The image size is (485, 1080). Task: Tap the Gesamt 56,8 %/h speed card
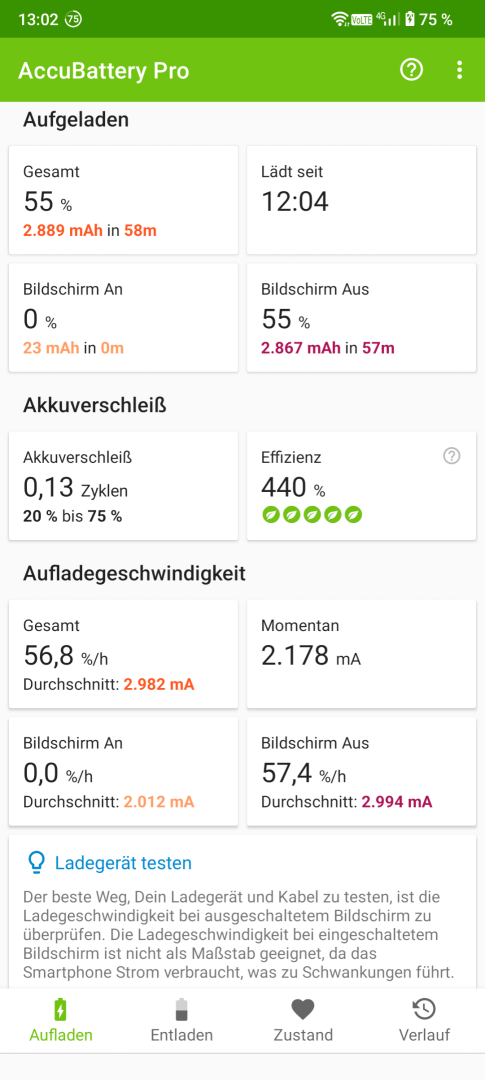(x=123, y=654)
